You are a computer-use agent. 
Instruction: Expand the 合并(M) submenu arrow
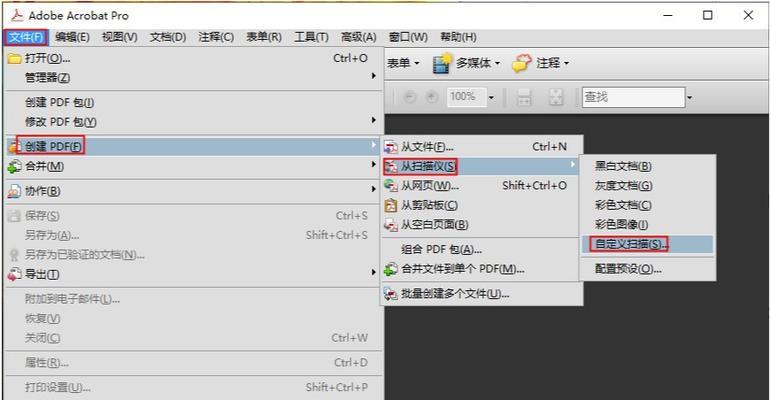pyautogui.click(x=373, y=164)
